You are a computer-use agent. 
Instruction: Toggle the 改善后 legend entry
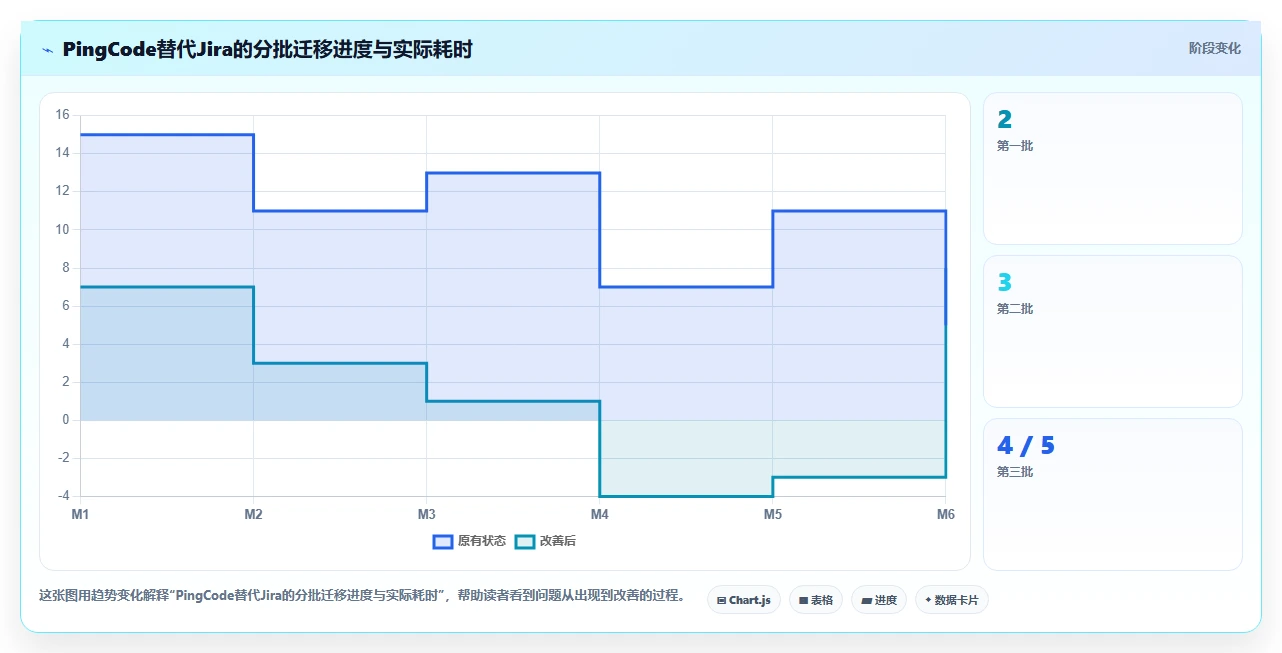click(545, 541)
